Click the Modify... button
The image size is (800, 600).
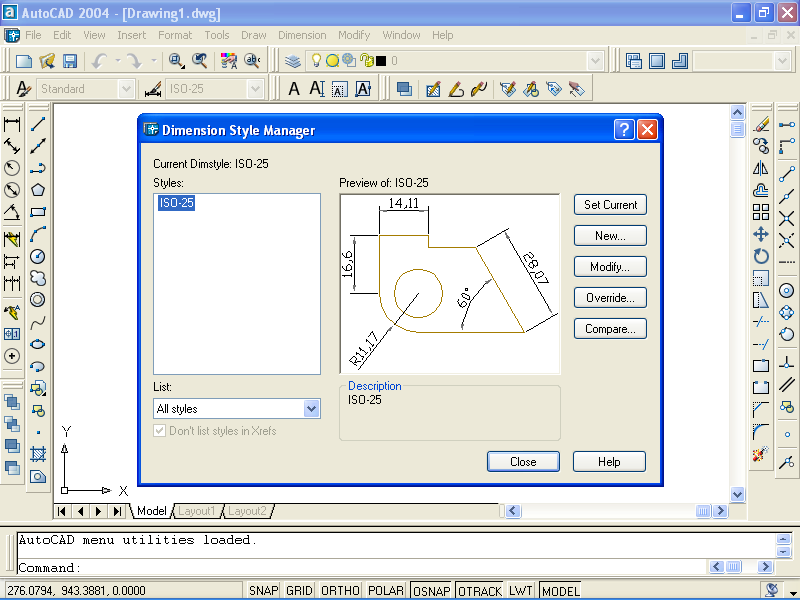pyautogui.click(x=610, y=267)
